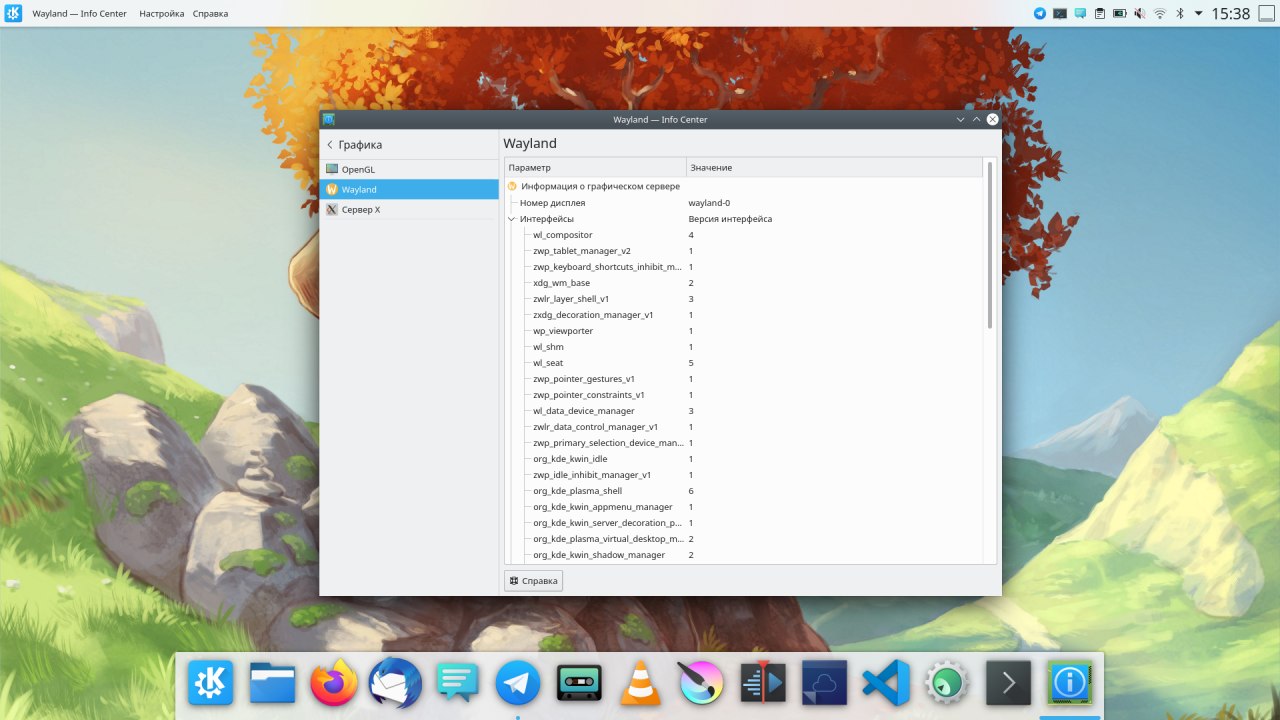
Task: Check the battery status tray icon
Action: 1120,13
